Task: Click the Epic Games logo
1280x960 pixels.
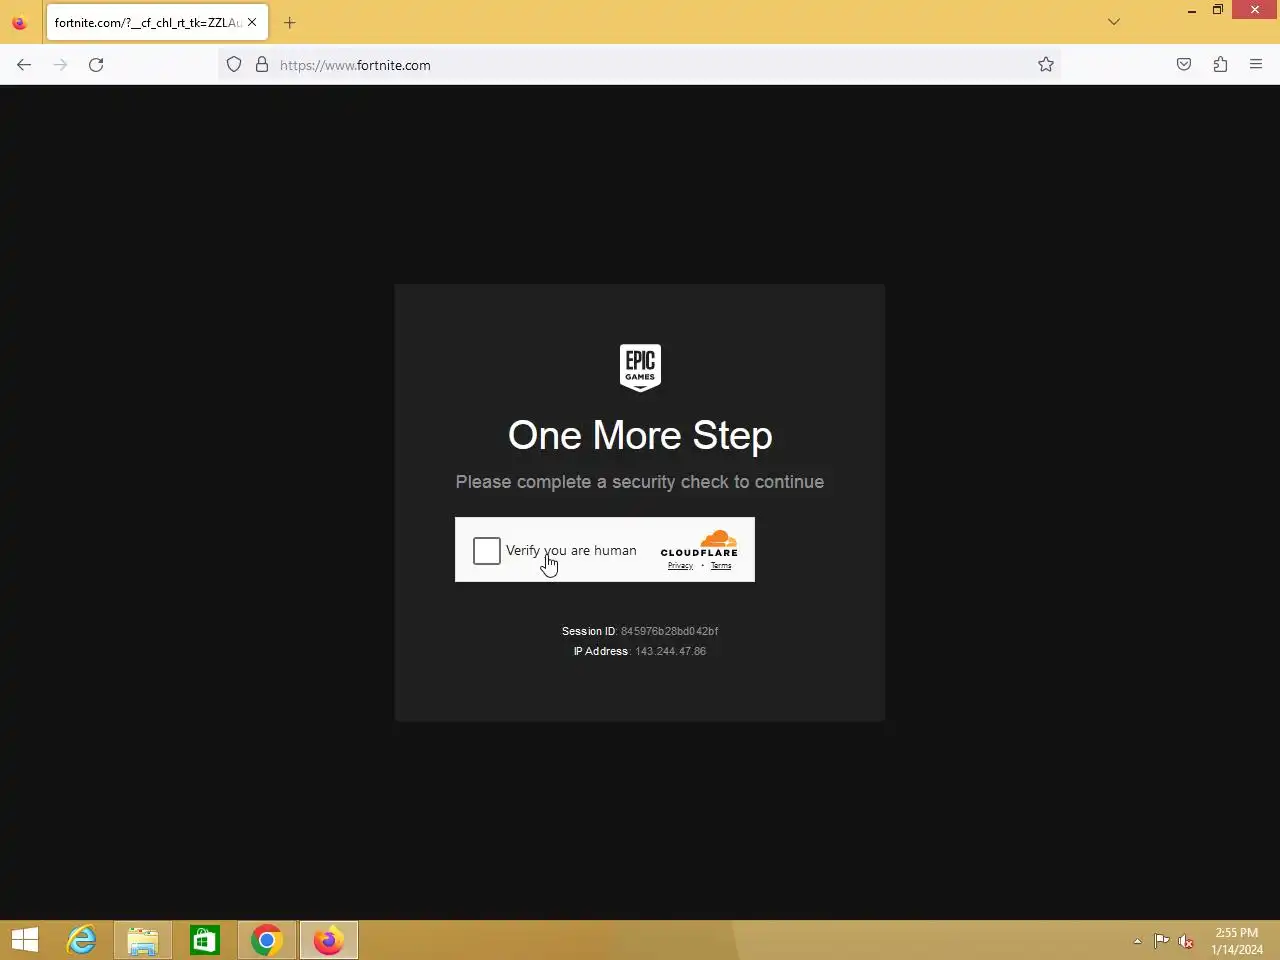Action: point(640,367)
